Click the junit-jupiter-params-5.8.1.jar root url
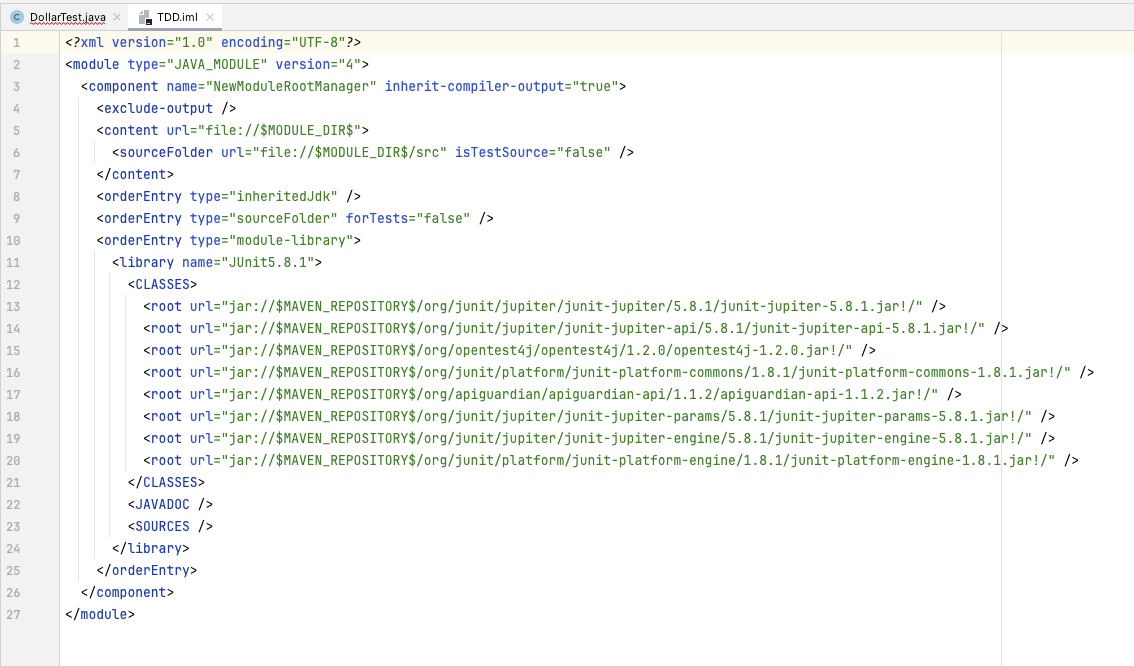Viewport: 1134px width, 666px height. point(627,417)
